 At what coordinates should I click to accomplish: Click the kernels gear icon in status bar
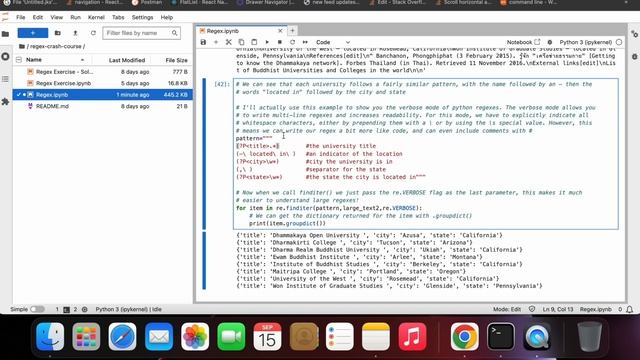(85, 309)
